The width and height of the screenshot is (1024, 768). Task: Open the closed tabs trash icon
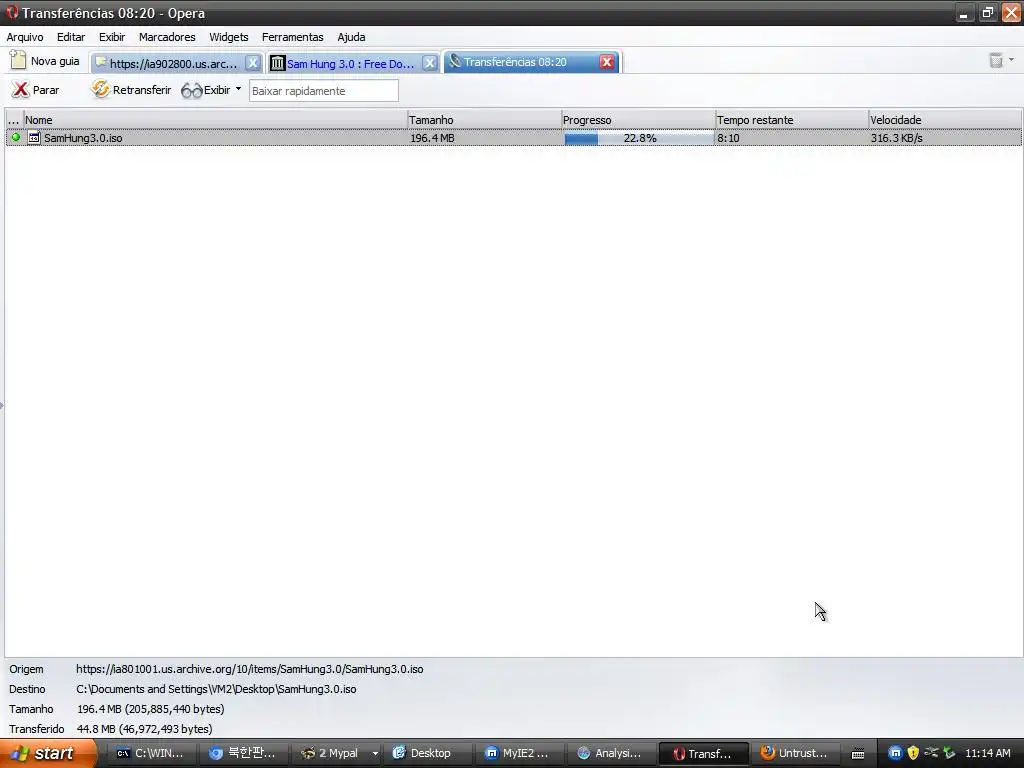(1000, 61)
